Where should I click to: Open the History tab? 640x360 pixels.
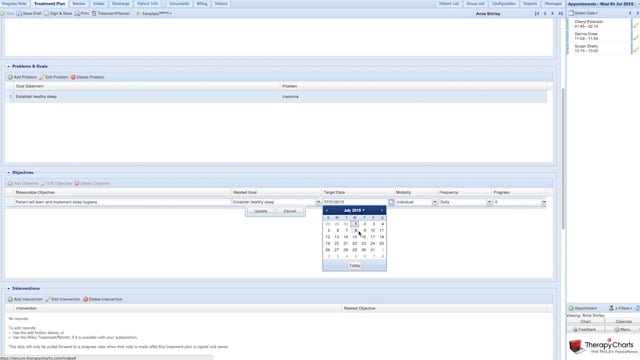(x=221, y=4)
